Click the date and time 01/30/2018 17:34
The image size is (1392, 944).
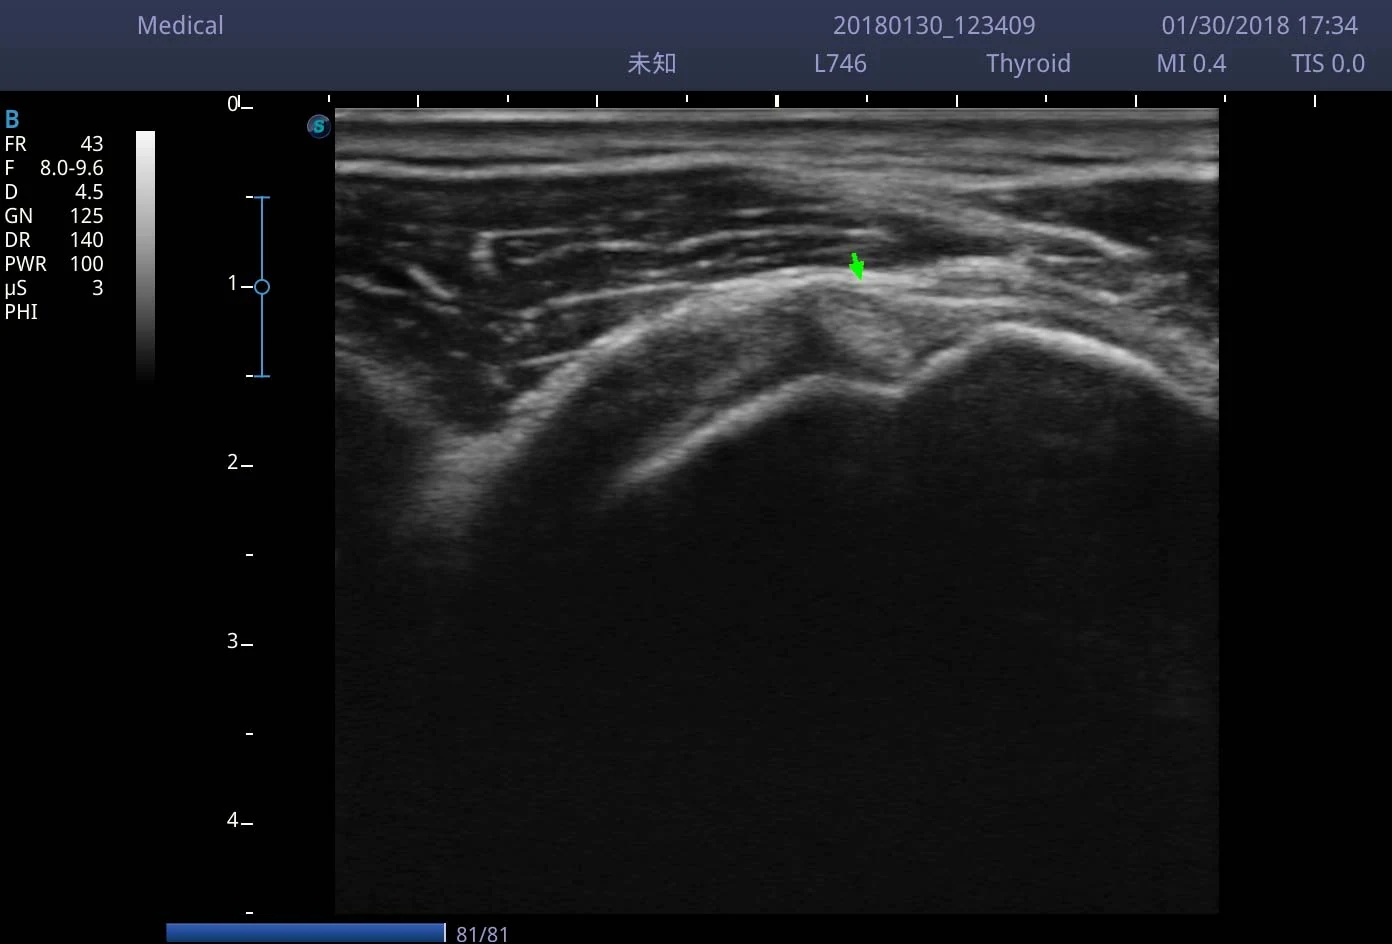coord(1260,26)
